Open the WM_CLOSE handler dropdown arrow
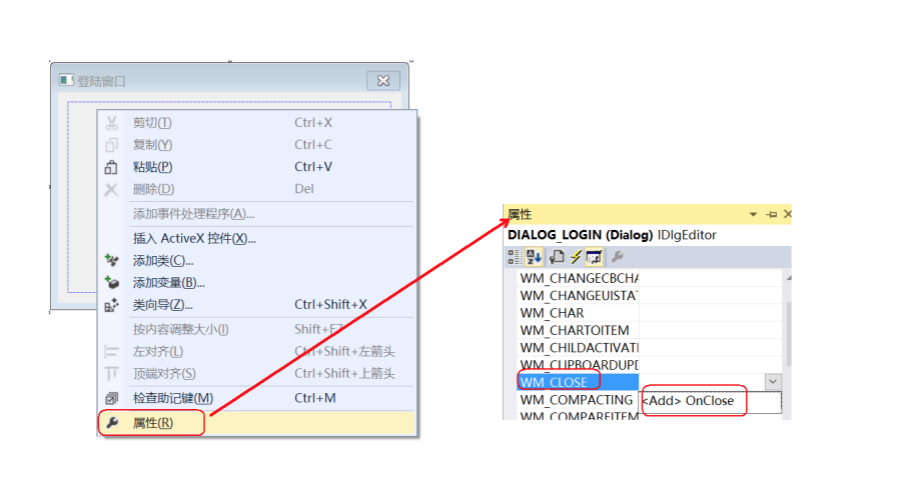Screen dimensions: 916x504 [x=772, y=382]
